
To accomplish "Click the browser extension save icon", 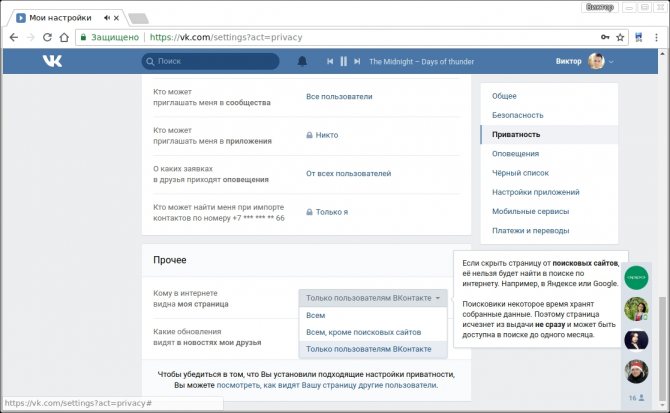I will point(639,38).
